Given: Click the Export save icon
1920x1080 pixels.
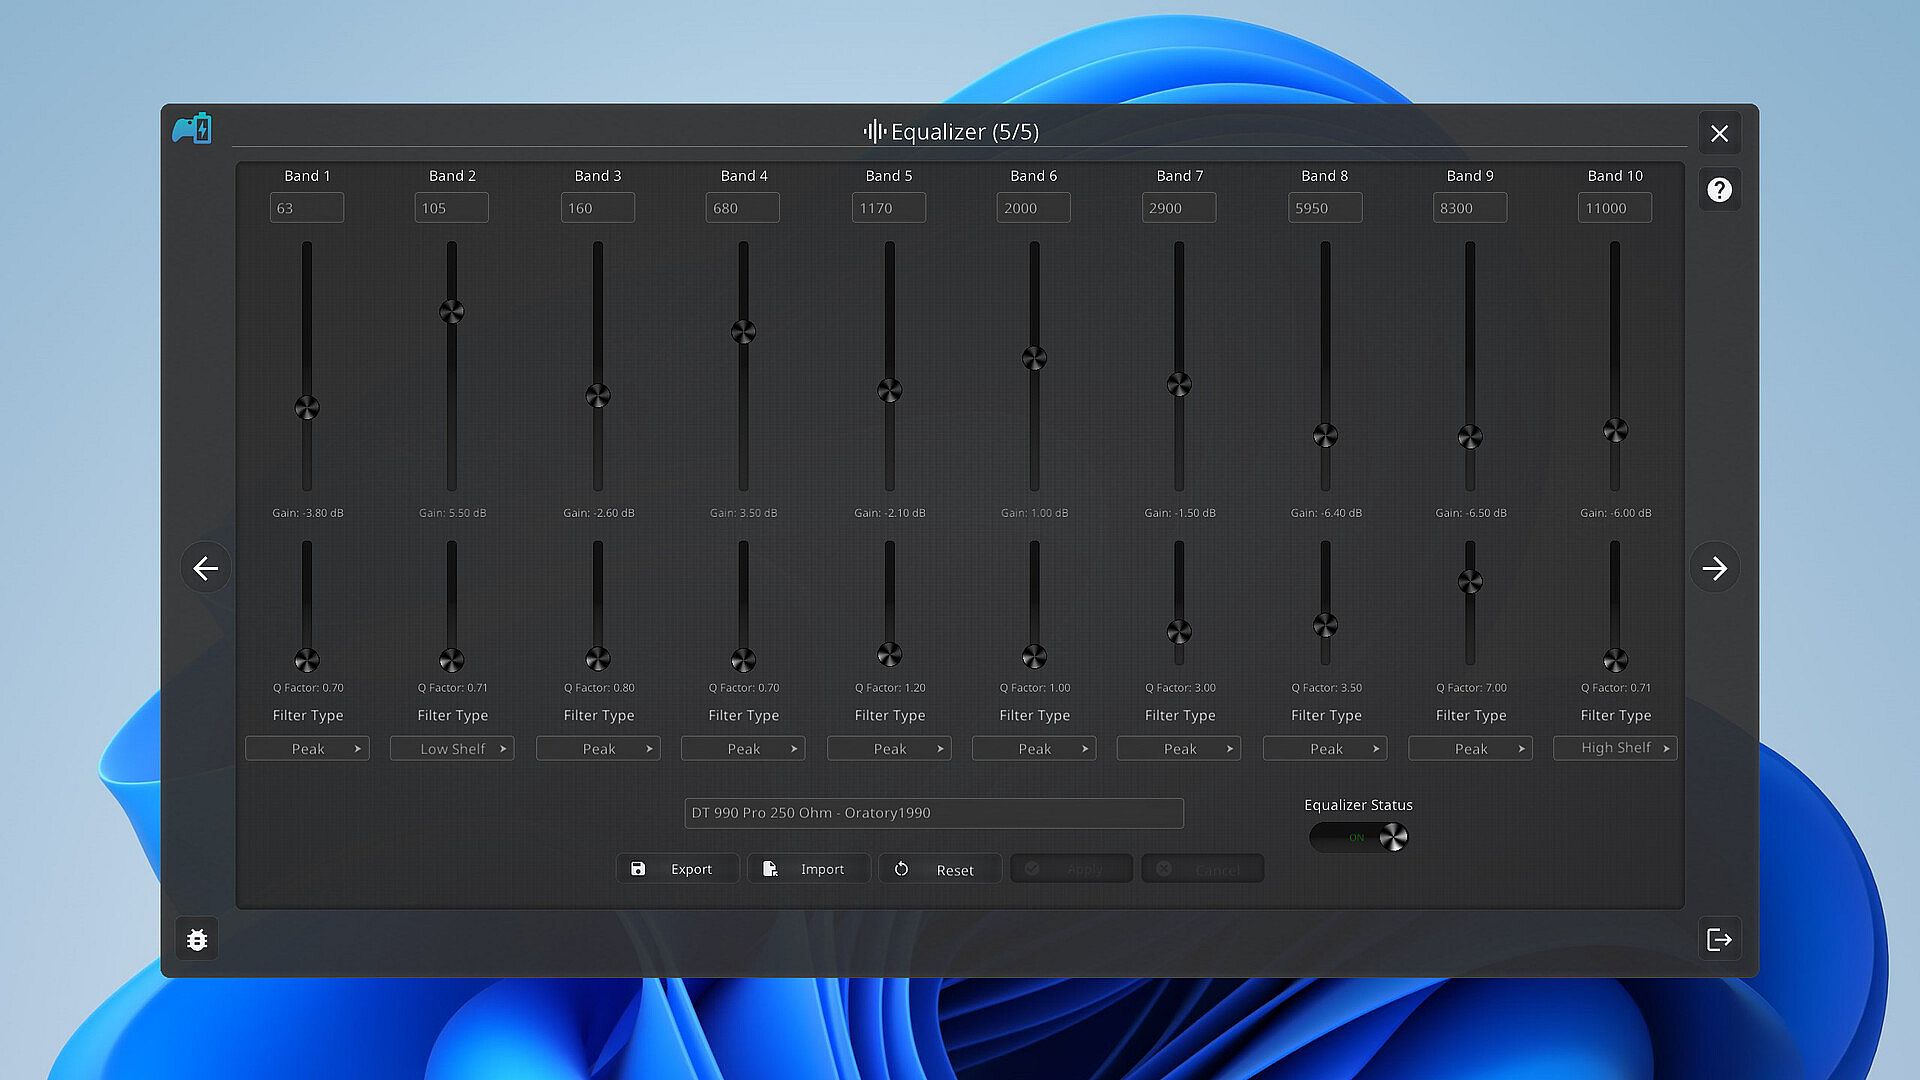Looking at the screenshot, I should tap(638, 869).
